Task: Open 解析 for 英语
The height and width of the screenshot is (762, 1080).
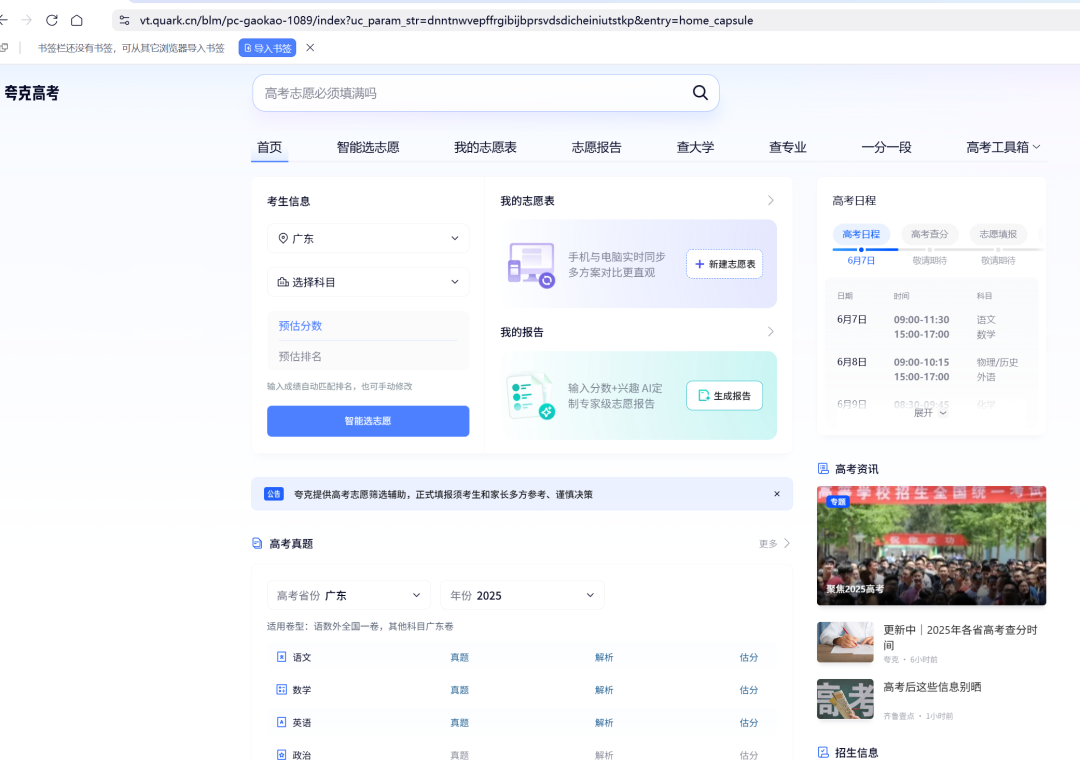Action: coord(604,723)
